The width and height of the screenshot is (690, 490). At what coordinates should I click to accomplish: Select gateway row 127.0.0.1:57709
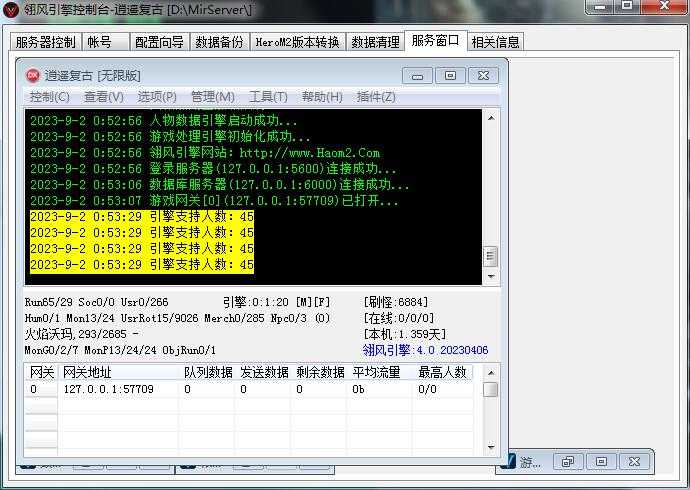[108, 389]
